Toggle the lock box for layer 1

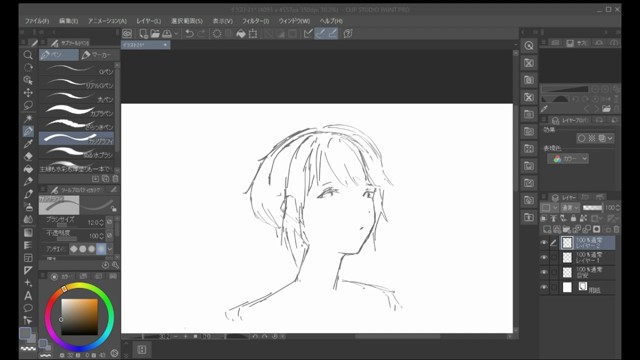554,258
